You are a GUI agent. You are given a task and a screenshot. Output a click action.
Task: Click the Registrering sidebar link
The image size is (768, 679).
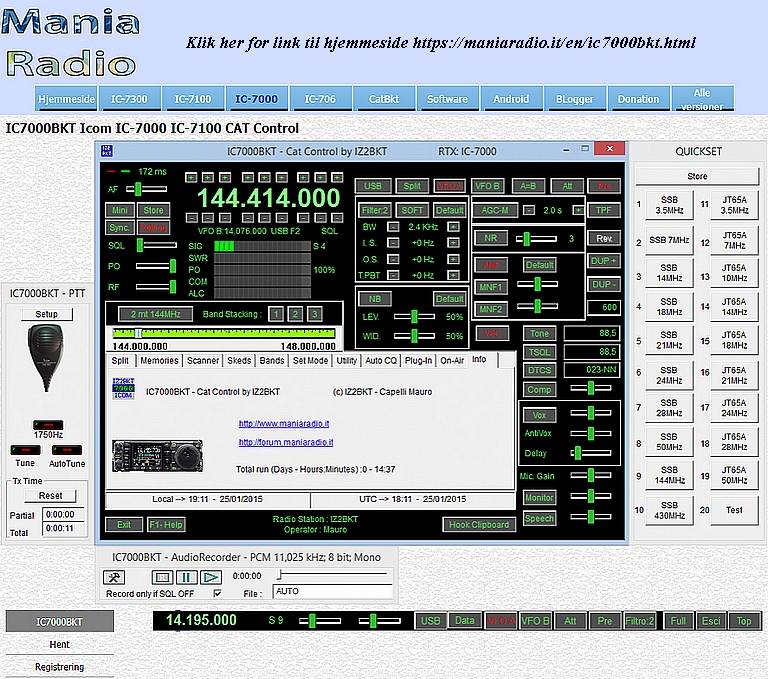[59, 667]
